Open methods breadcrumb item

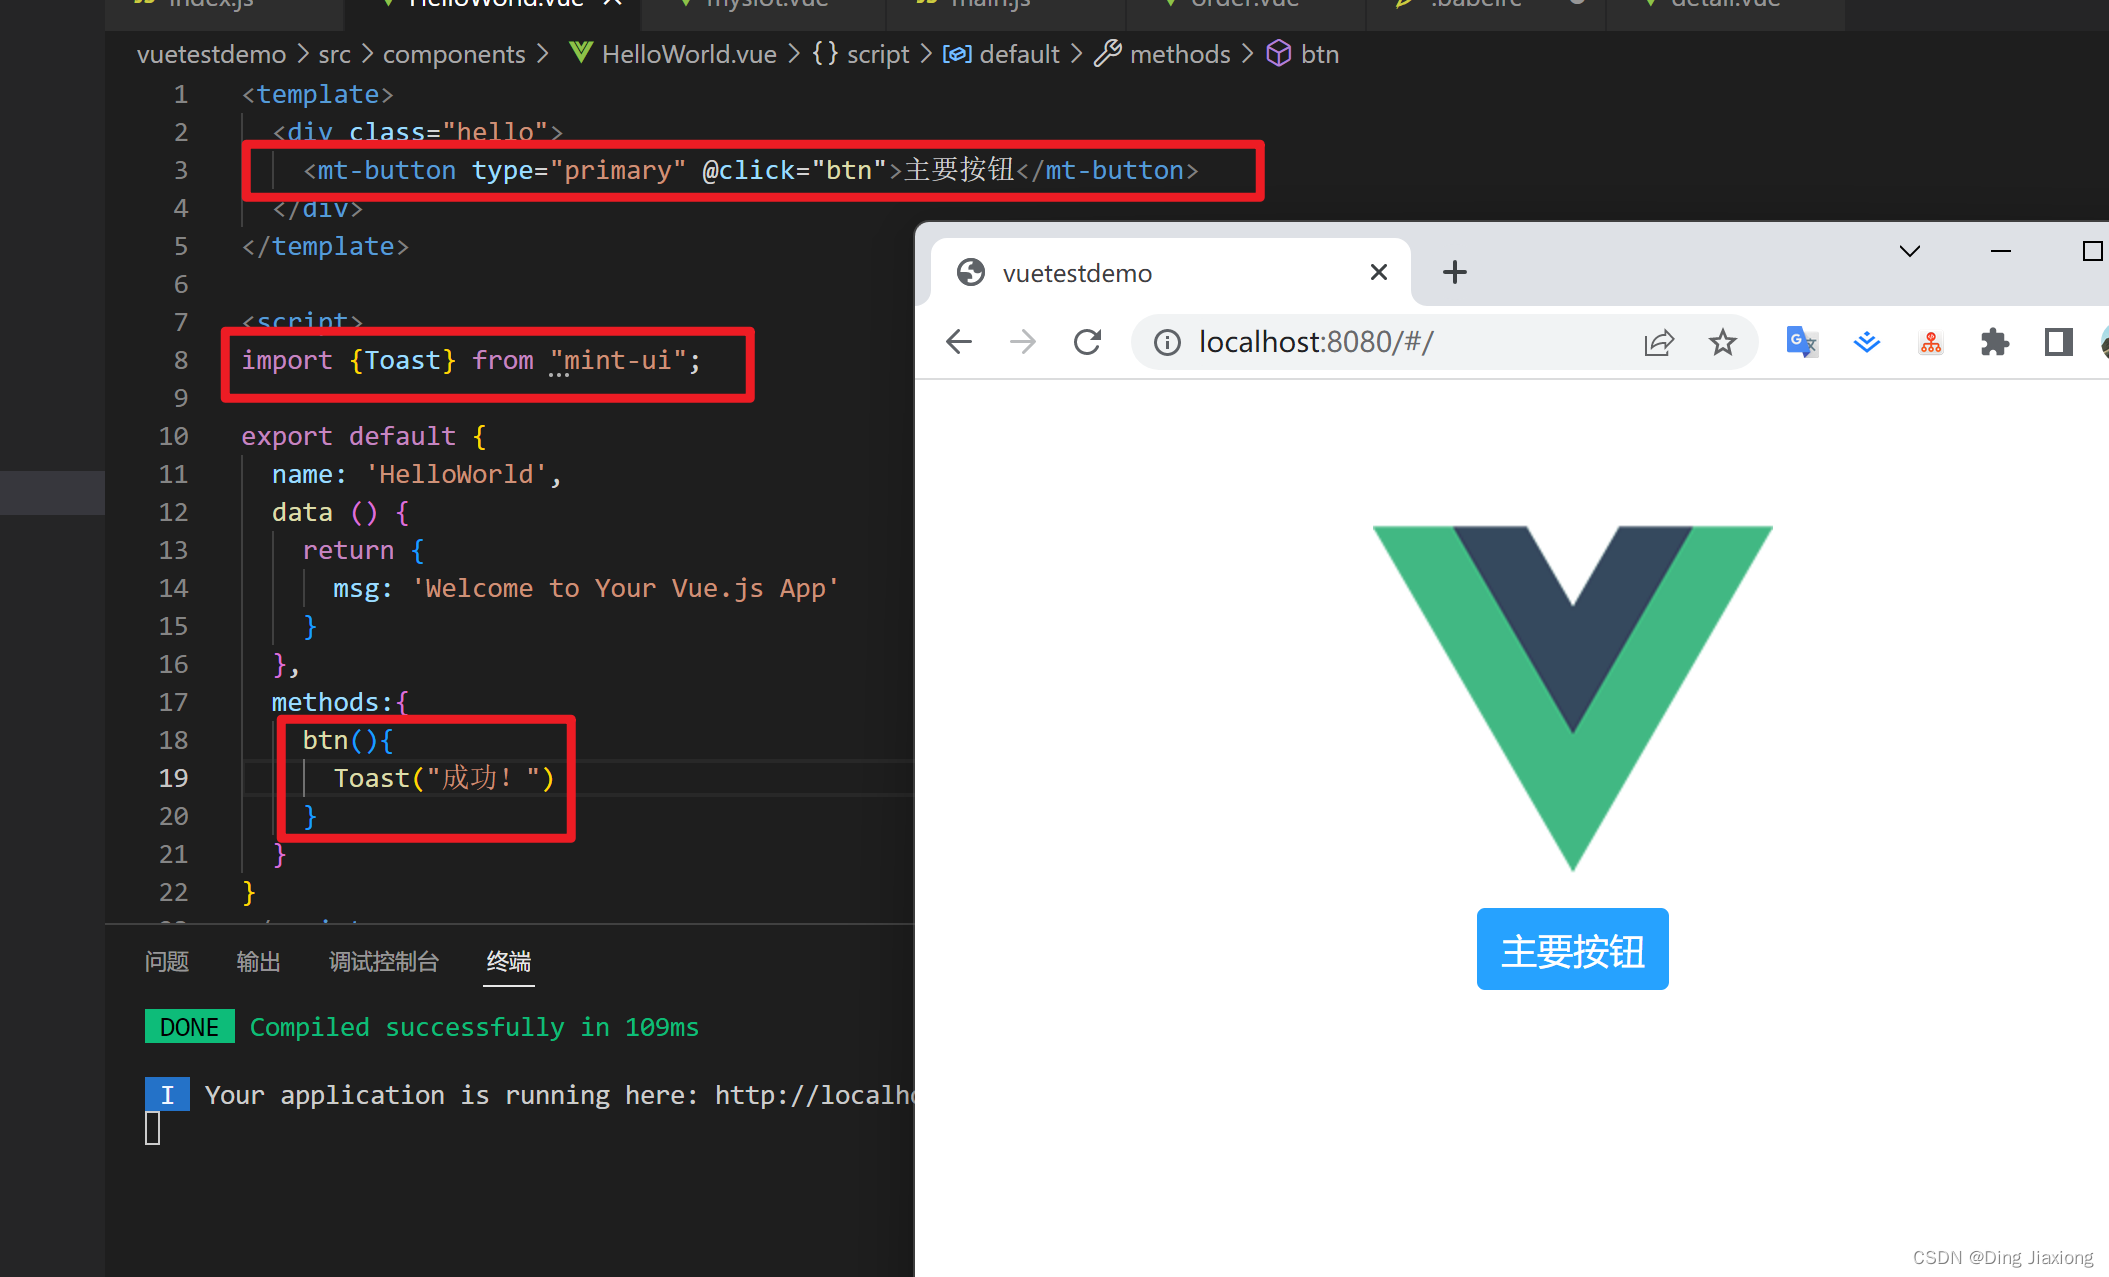(1179, 54)
